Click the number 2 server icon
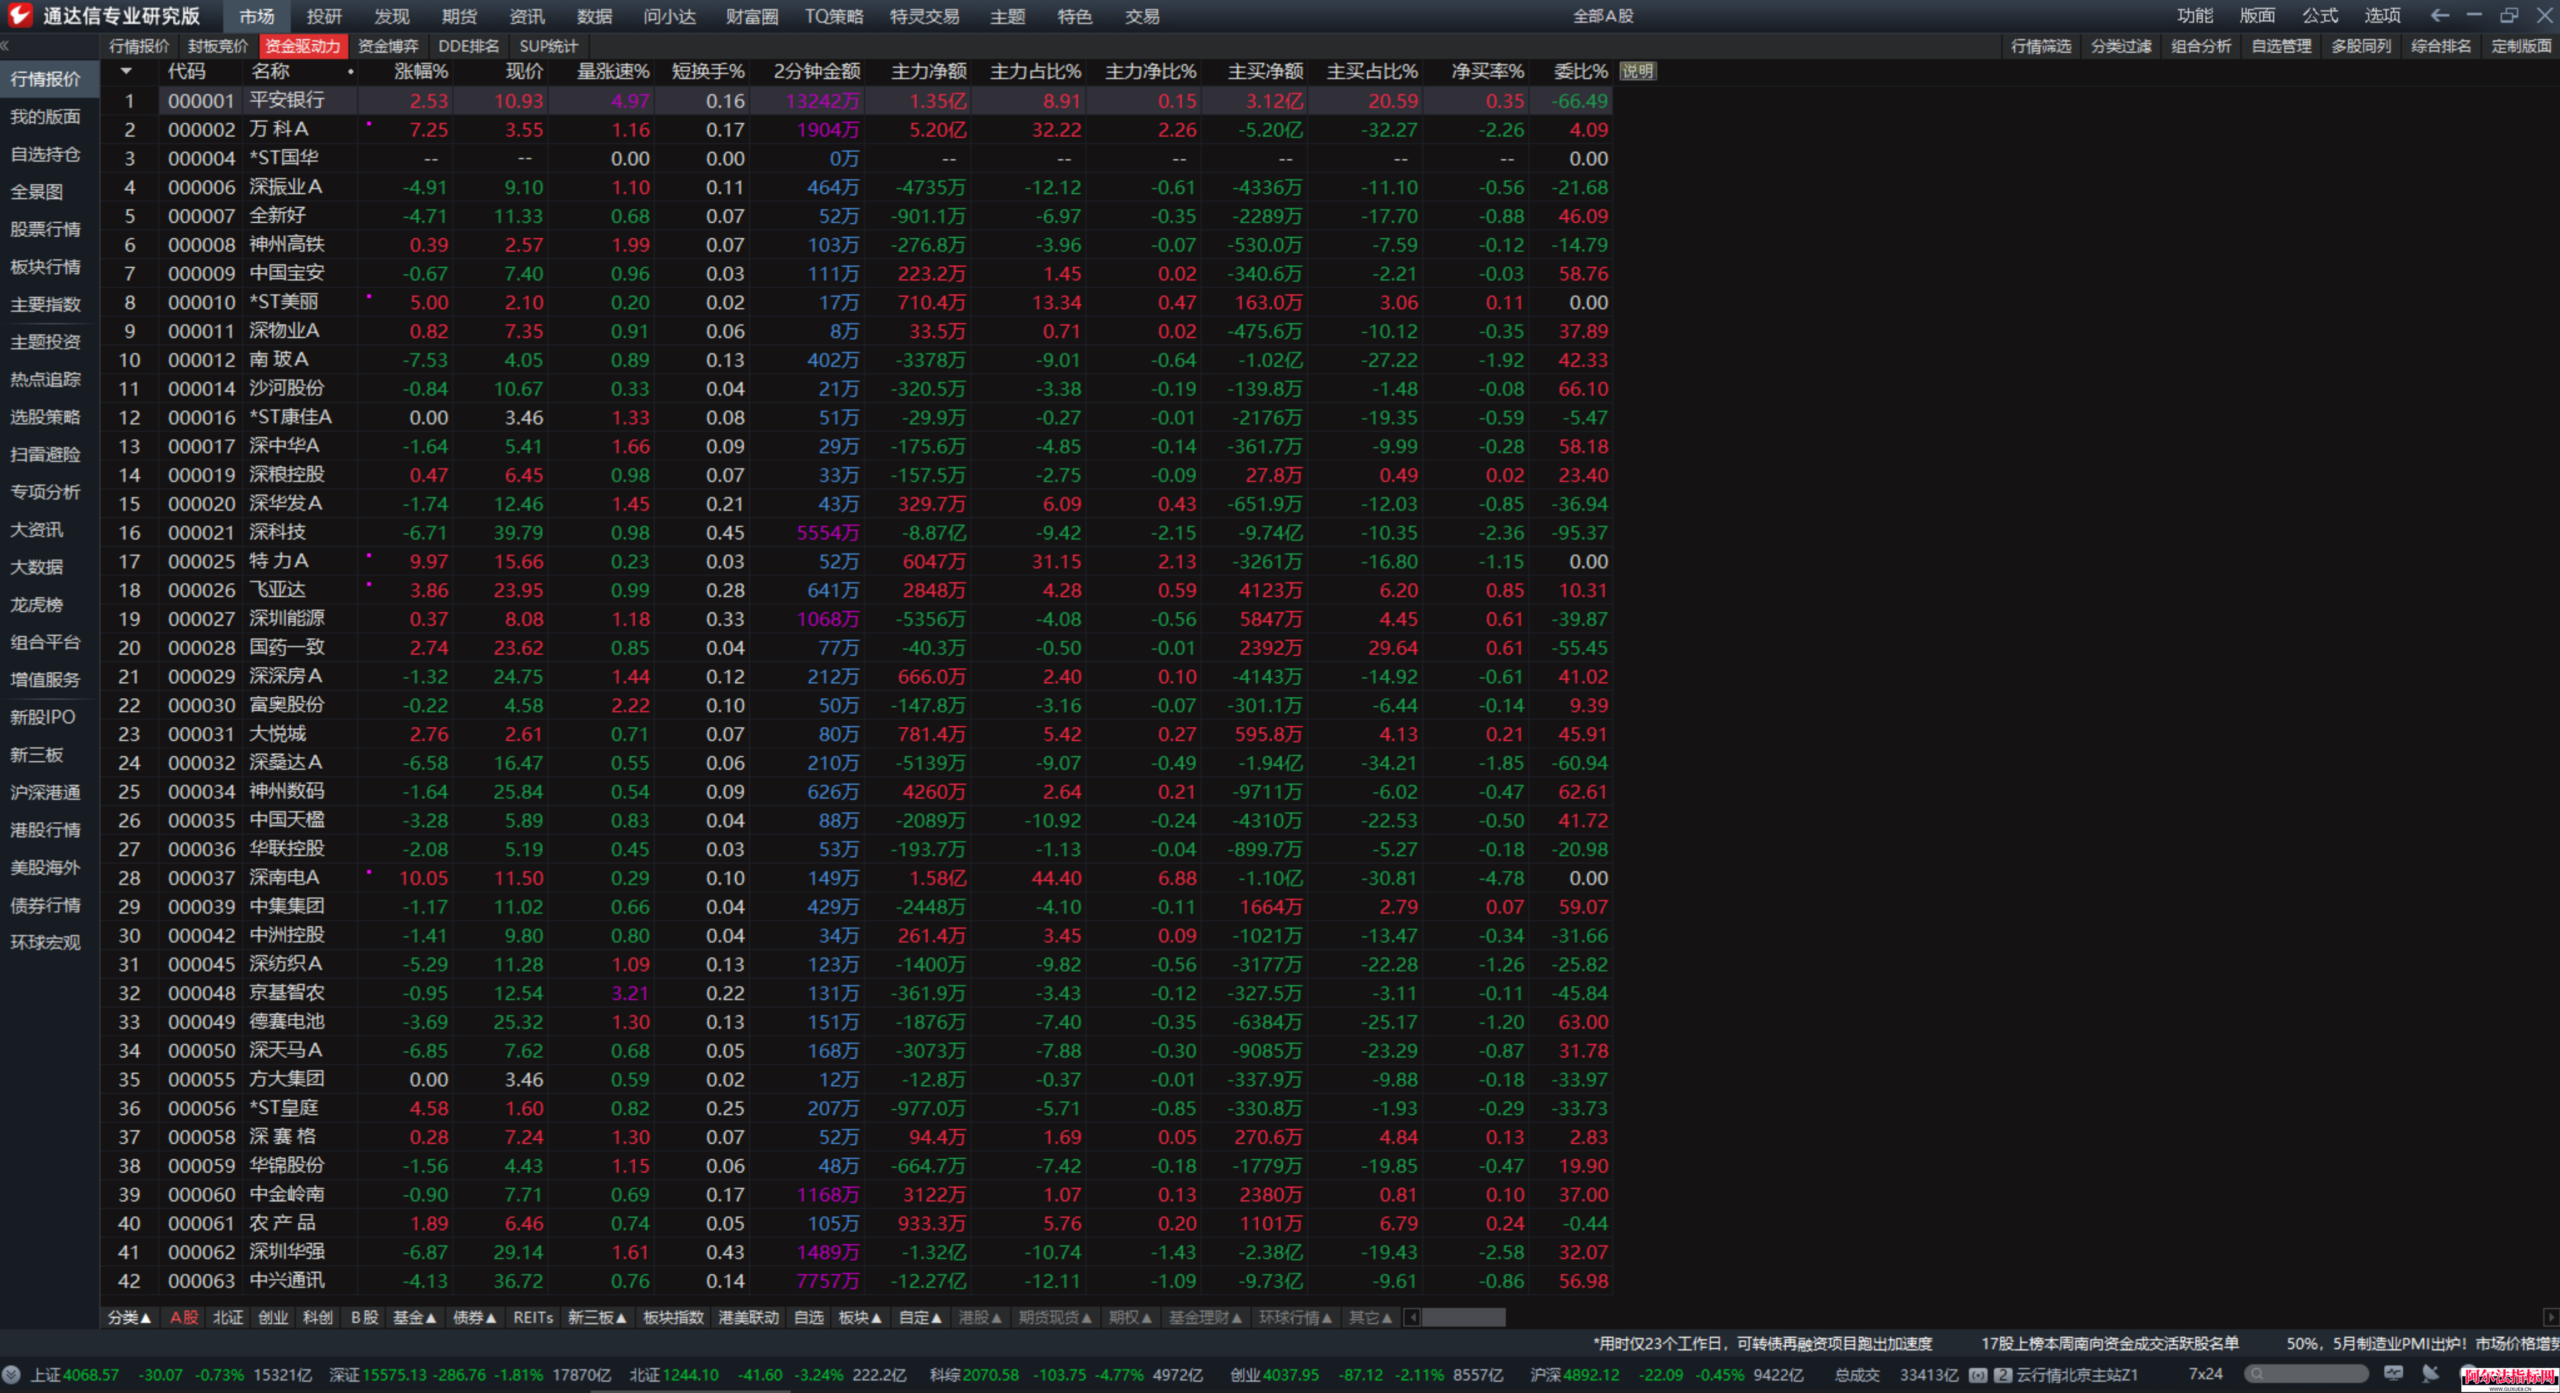 tap(2002, 1375)
